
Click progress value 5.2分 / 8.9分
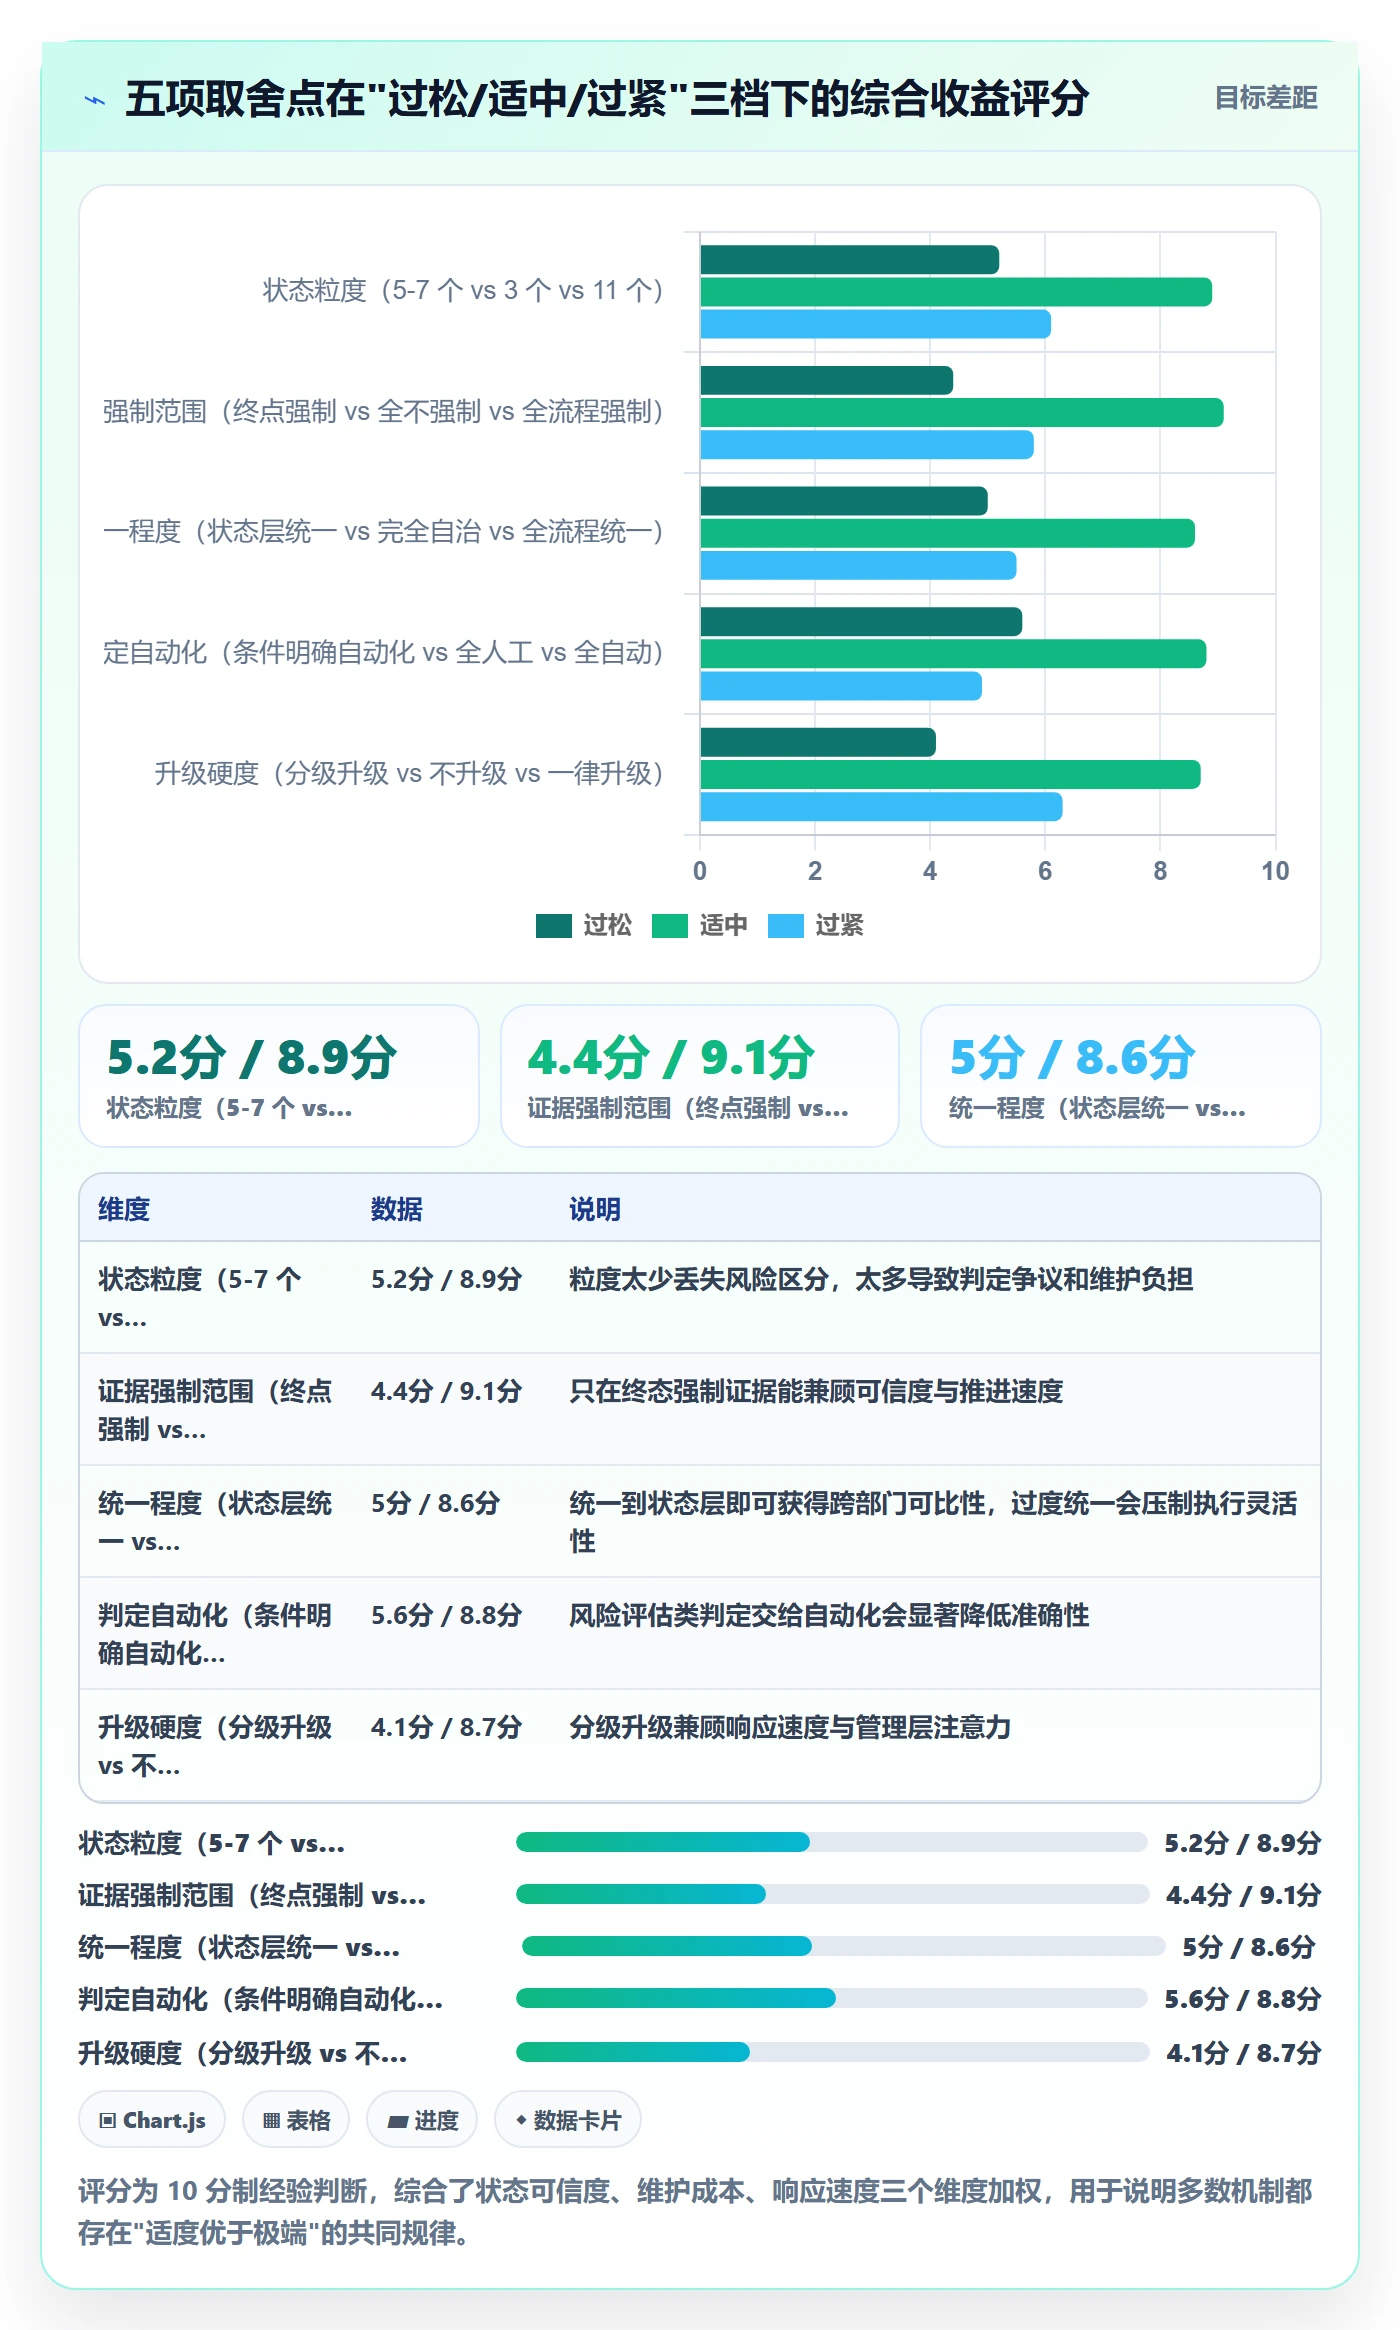[1243, 1843]
